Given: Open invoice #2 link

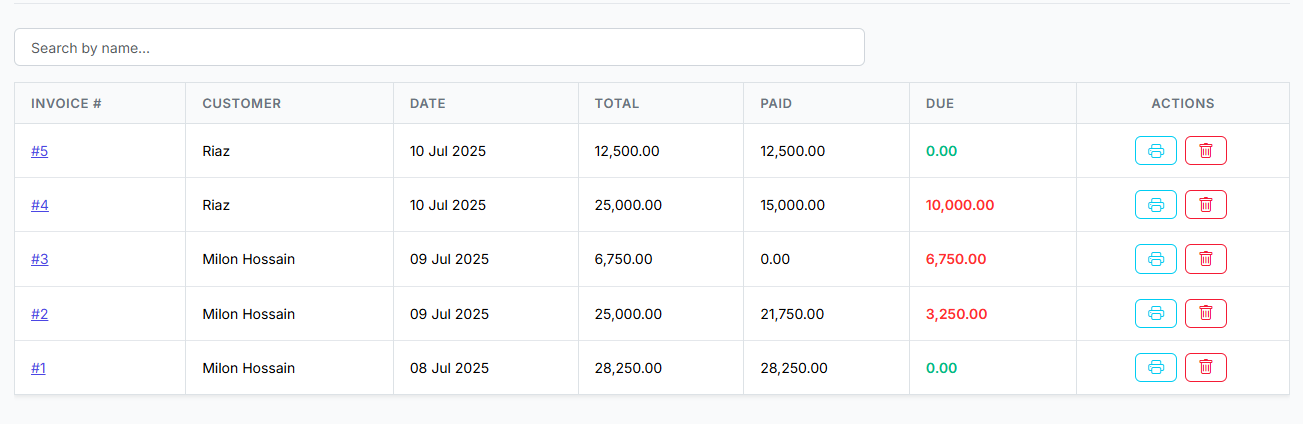Looking at the screenshot, I should pyautogui.click(x=40, y=314).
